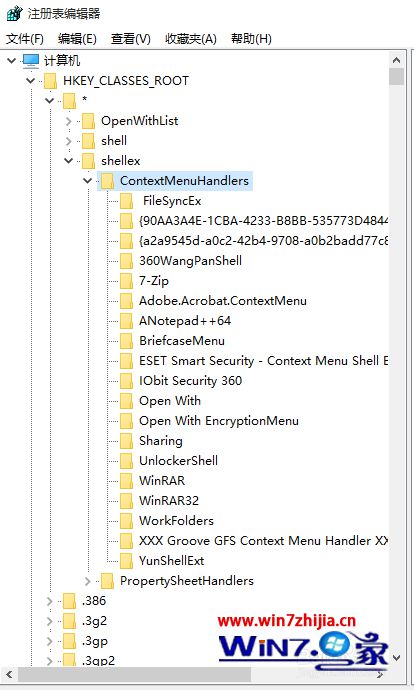The image size is (414, 690).
Task: Click the HKEY_CLASSES_ROOT folder icon
Action: tap(51, 81)
